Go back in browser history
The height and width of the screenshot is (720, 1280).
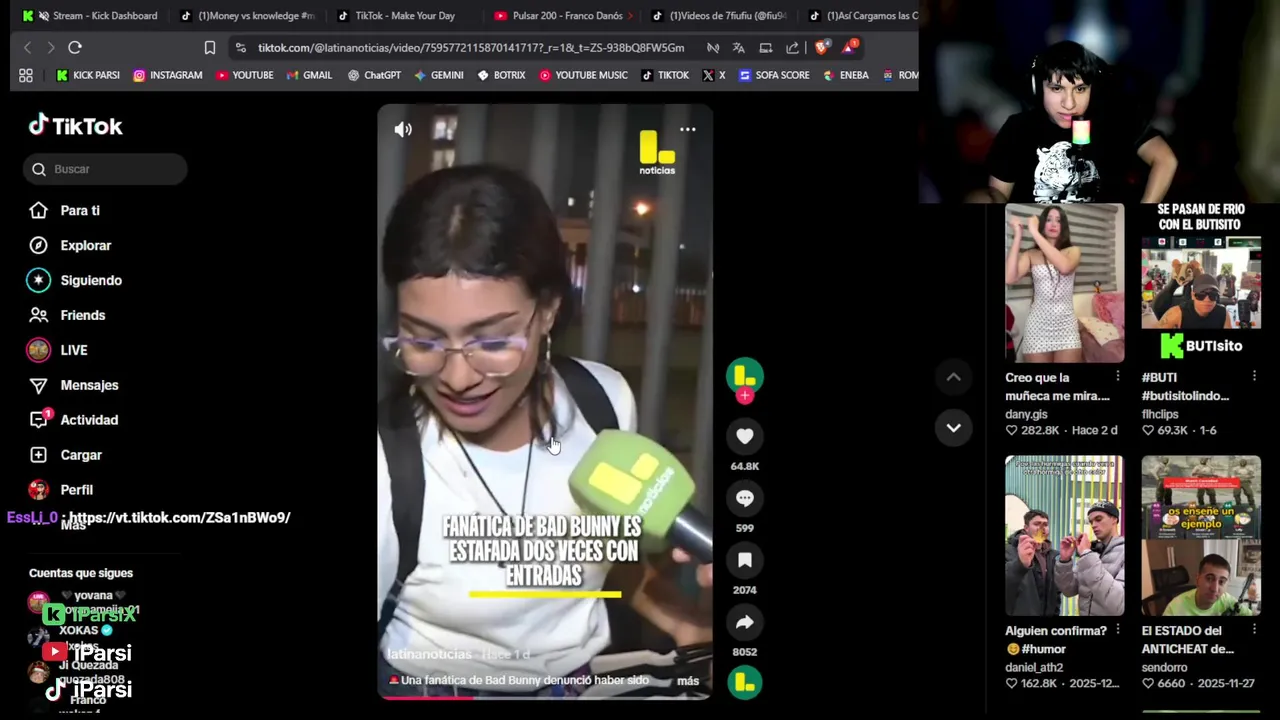[27, 47]
